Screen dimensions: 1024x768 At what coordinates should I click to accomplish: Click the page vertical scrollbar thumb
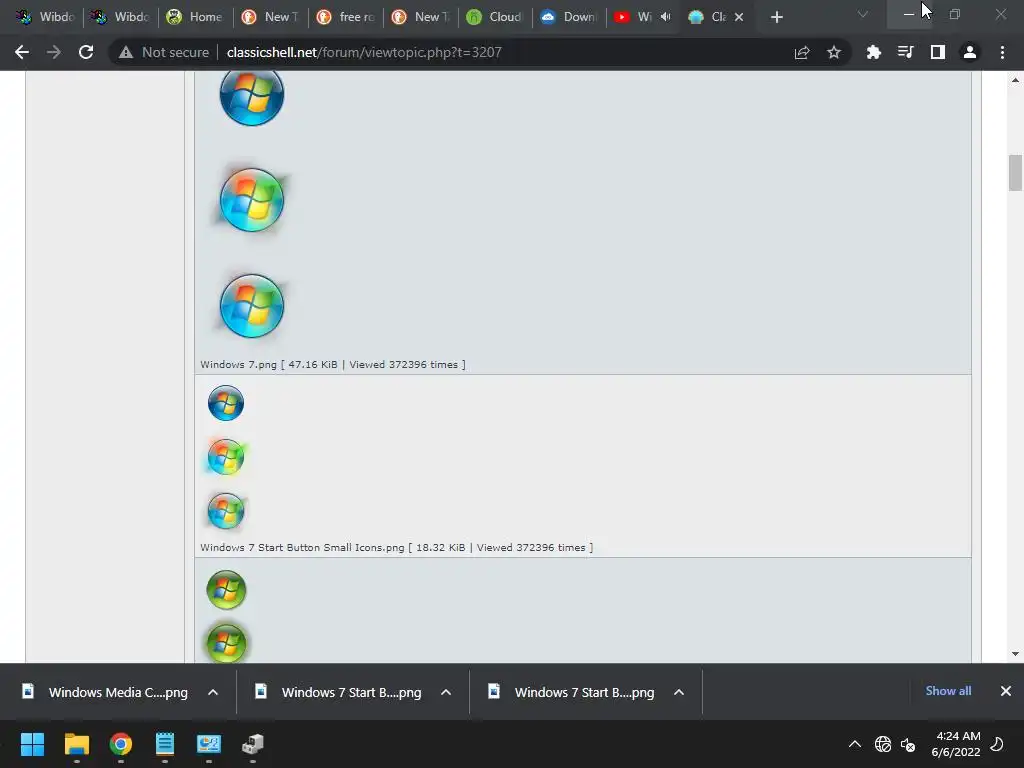click(1015, 172)
